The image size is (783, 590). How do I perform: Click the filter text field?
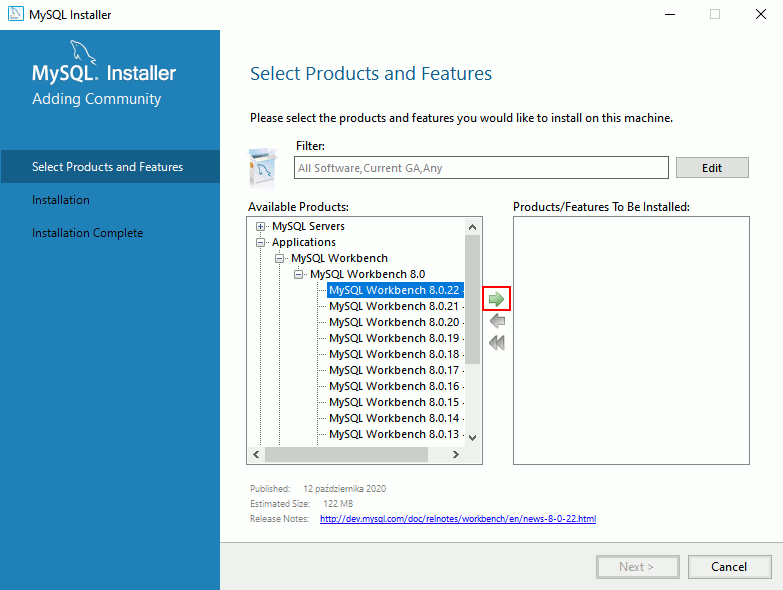point(481,168)
